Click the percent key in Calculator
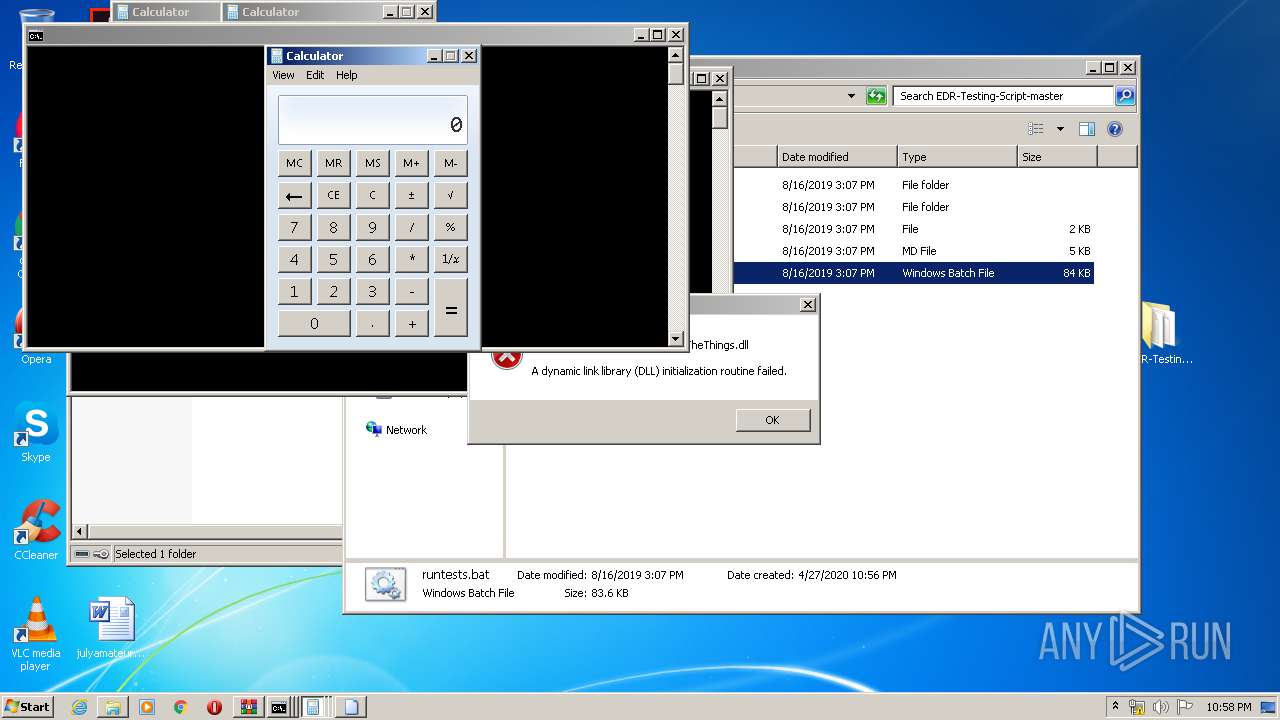Screen dimensions: 1280x720 click(450, 227)
